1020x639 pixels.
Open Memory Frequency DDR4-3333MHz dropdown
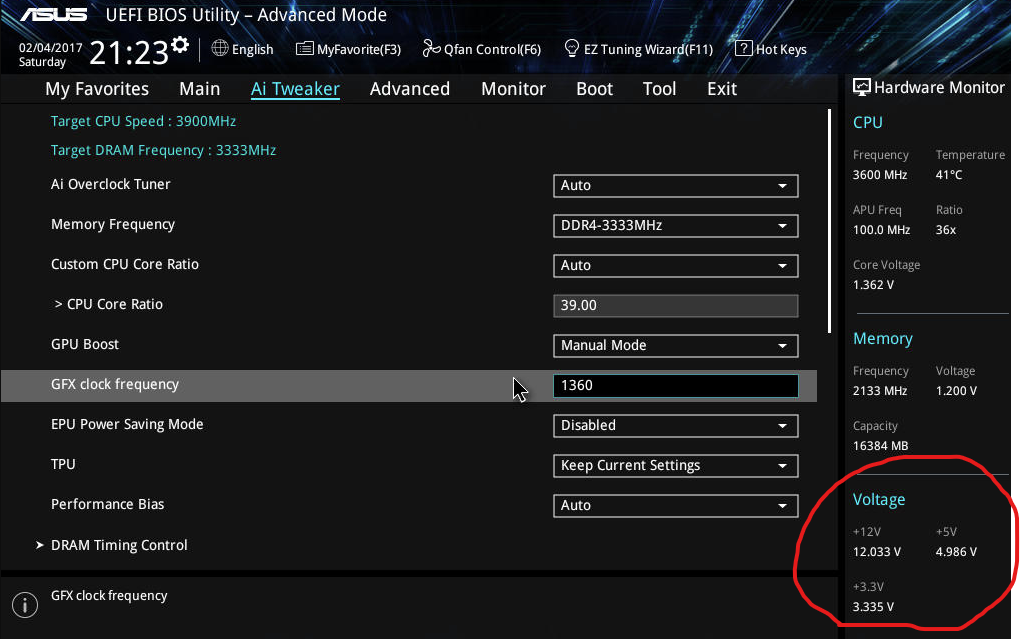pos(675,225)
